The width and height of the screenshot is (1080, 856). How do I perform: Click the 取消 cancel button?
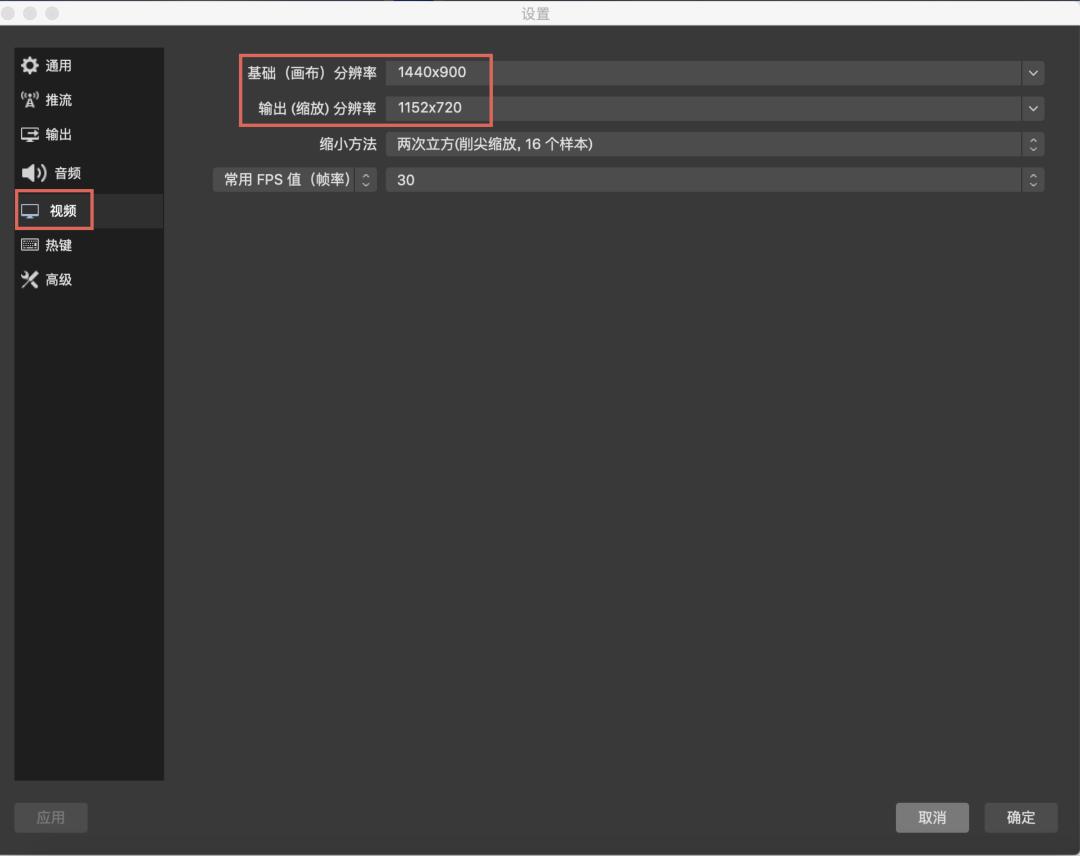point(932,817)
